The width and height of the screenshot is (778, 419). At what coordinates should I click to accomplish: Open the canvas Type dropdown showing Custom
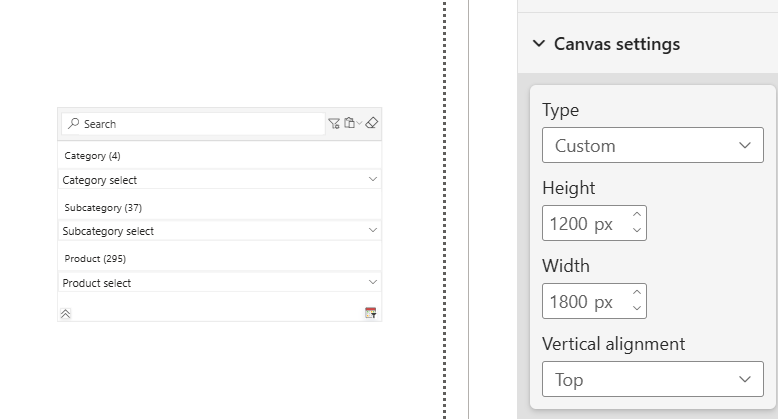point(652,145)
